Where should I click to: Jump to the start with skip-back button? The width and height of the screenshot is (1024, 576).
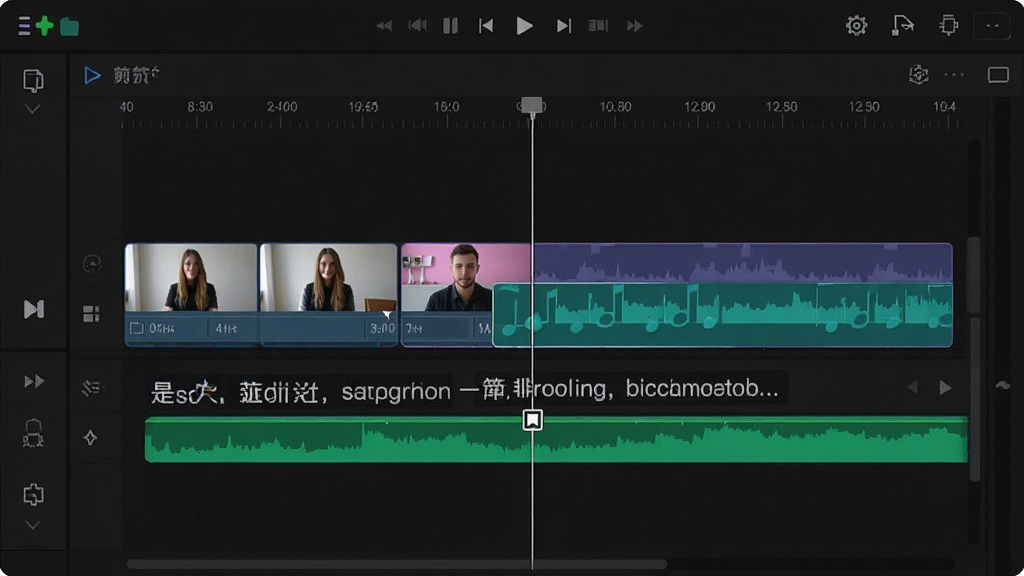click(x=486, y=26)
